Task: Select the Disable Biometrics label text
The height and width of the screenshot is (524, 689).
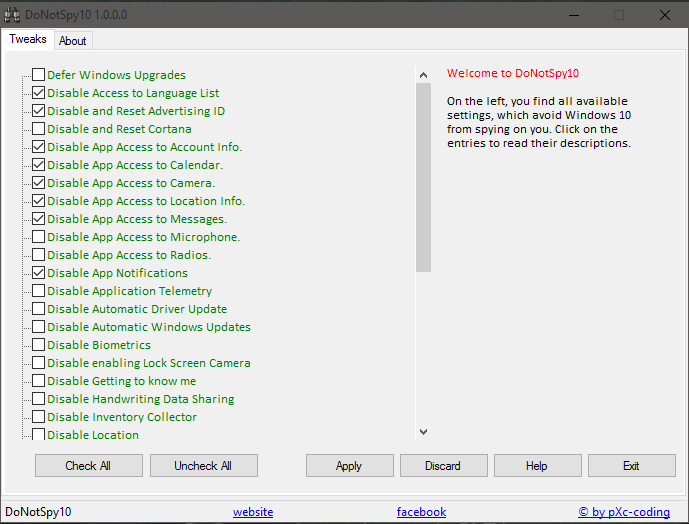Action: coord(99,345)
